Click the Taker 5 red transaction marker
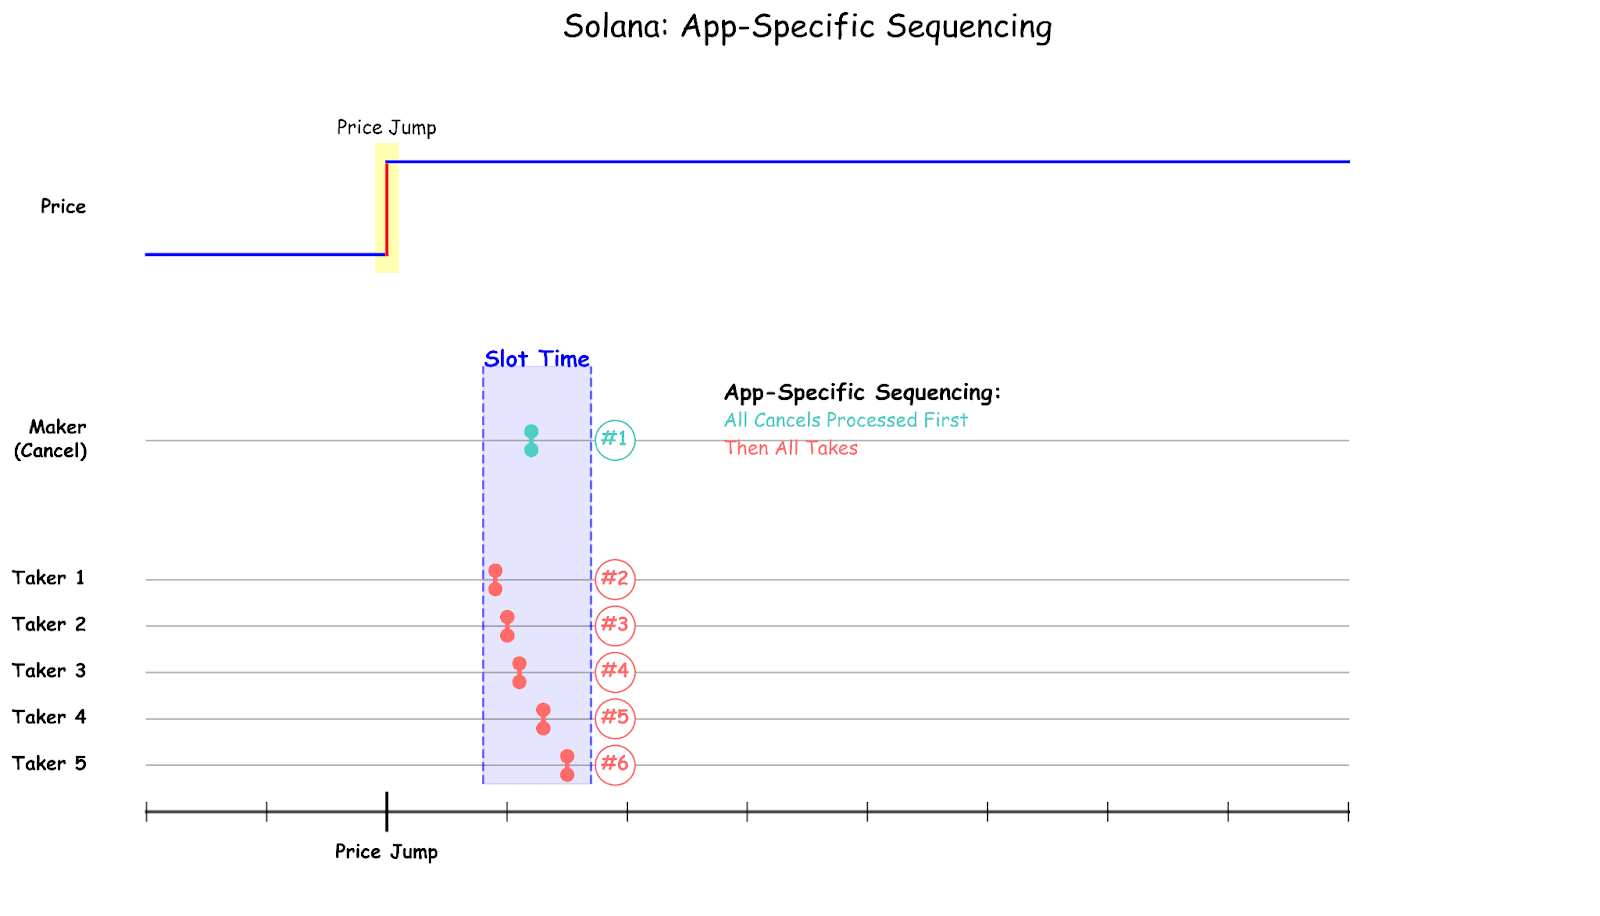This screenshot has width=1600, height=916. pyautogui.click(x=567, y=766)
